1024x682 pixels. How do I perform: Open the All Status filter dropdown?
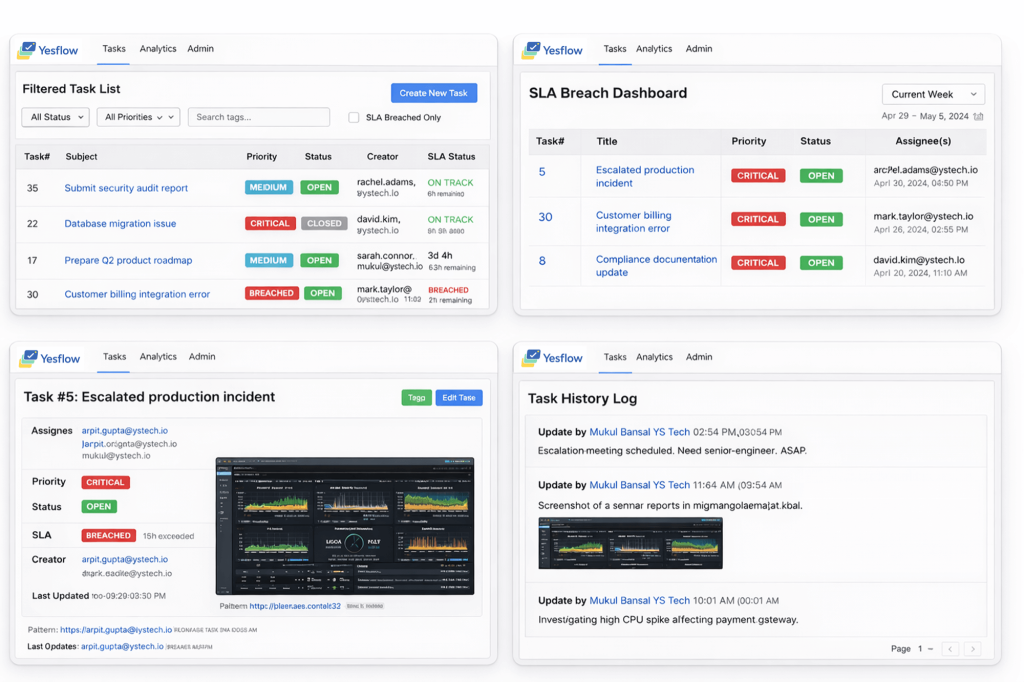55,117
